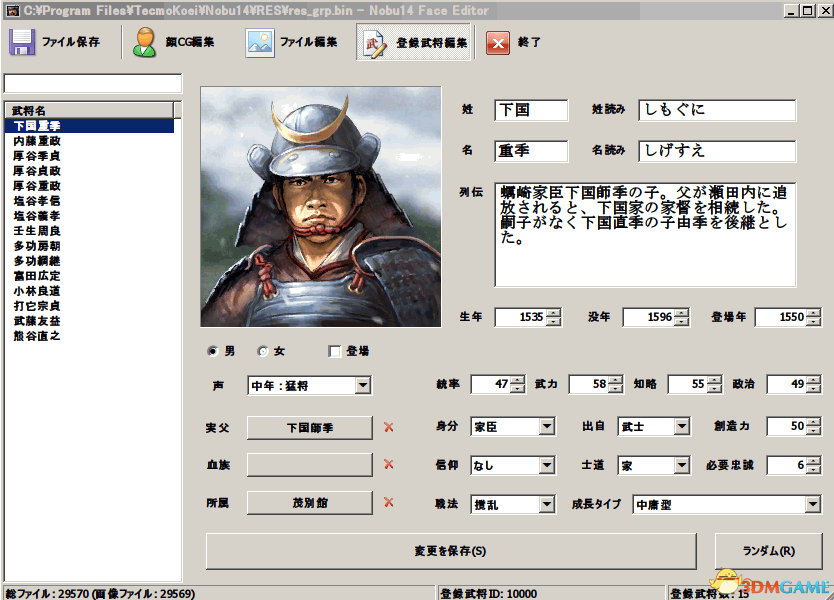Select the registered officer edit icon
This screenshot has height=600, width=834.
374,43
